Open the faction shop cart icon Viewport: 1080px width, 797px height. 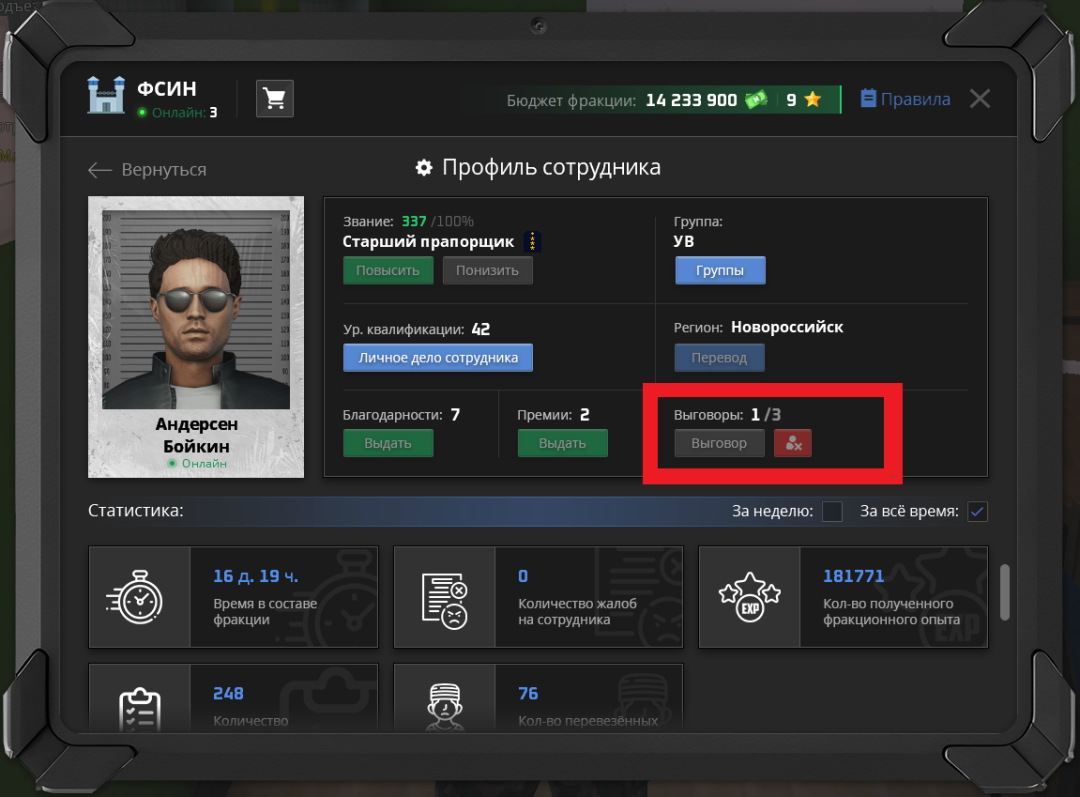[275, 99]
